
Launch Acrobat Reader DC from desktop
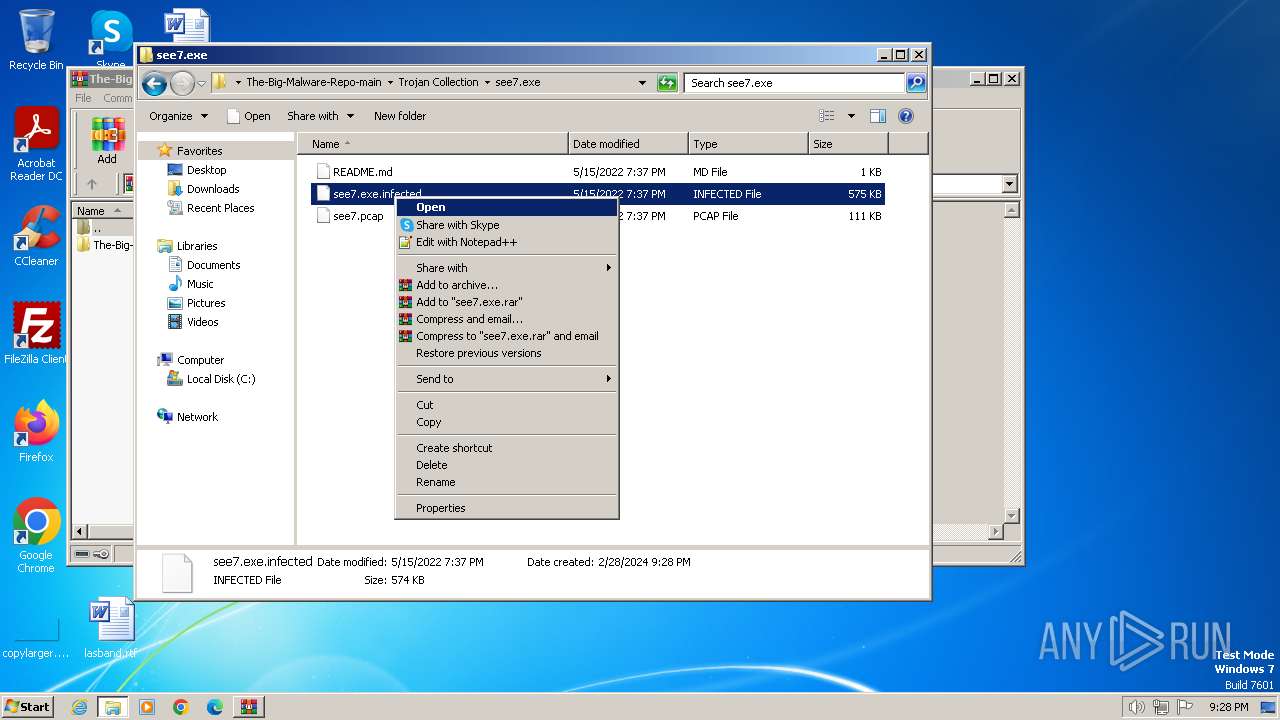[36, 145]
